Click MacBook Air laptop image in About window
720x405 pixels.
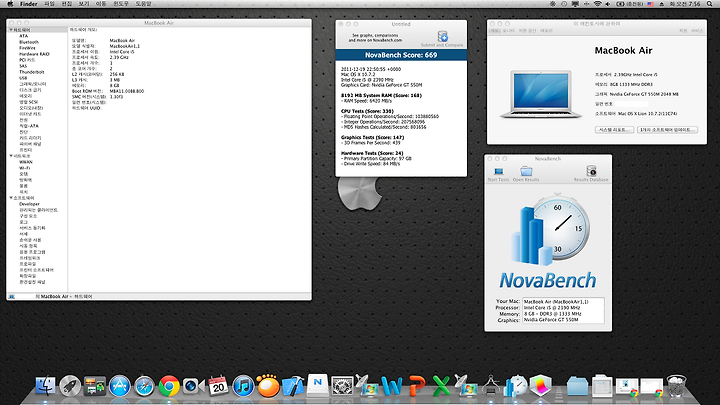[541, 94]
